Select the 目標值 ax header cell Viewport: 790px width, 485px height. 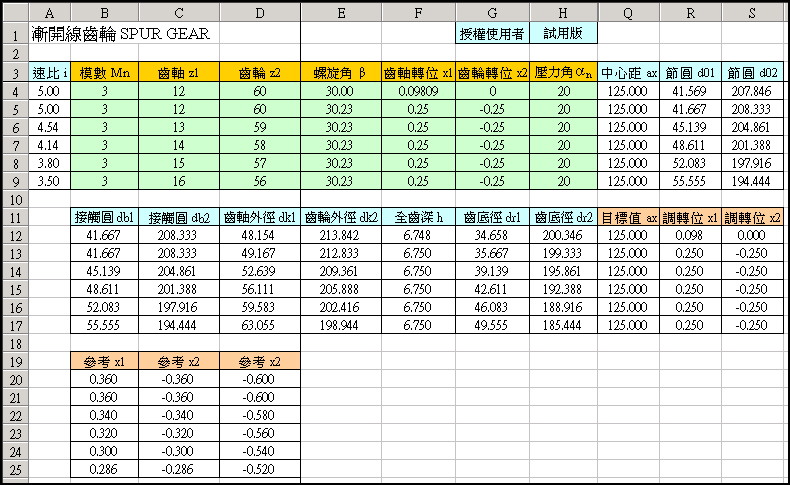coord(628,218)
